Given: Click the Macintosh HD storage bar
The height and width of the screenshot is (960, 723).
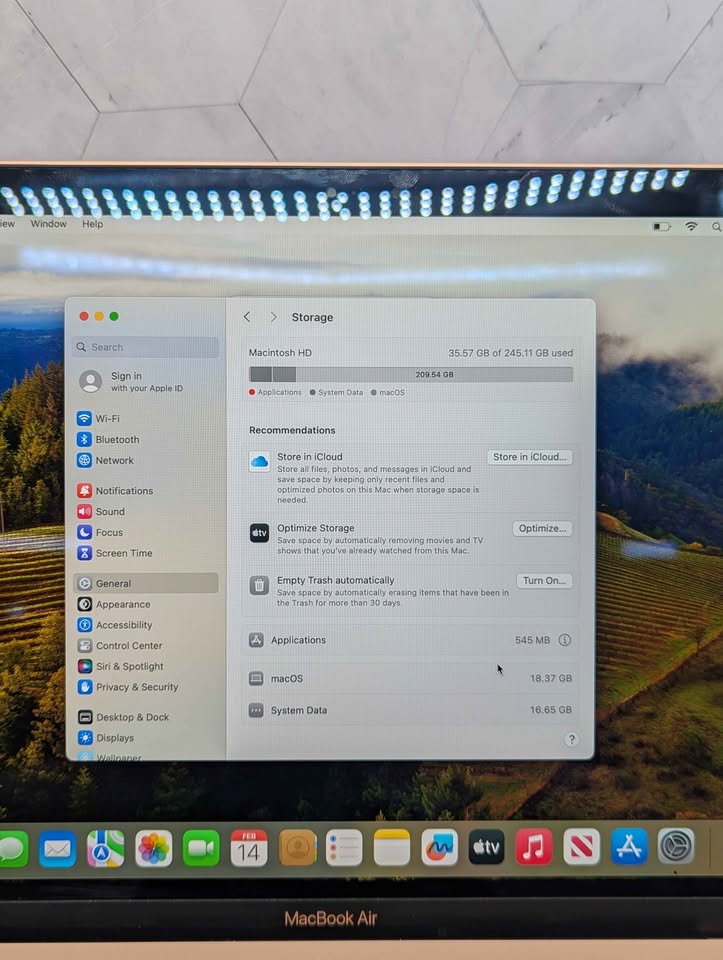Looking at the screenshot, I should [410, 374].
